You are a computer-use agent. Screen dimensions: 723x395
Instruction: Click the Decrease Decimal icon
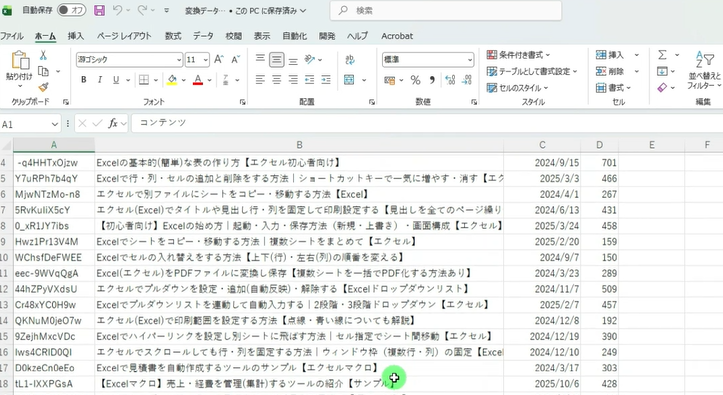coord(467,80)
